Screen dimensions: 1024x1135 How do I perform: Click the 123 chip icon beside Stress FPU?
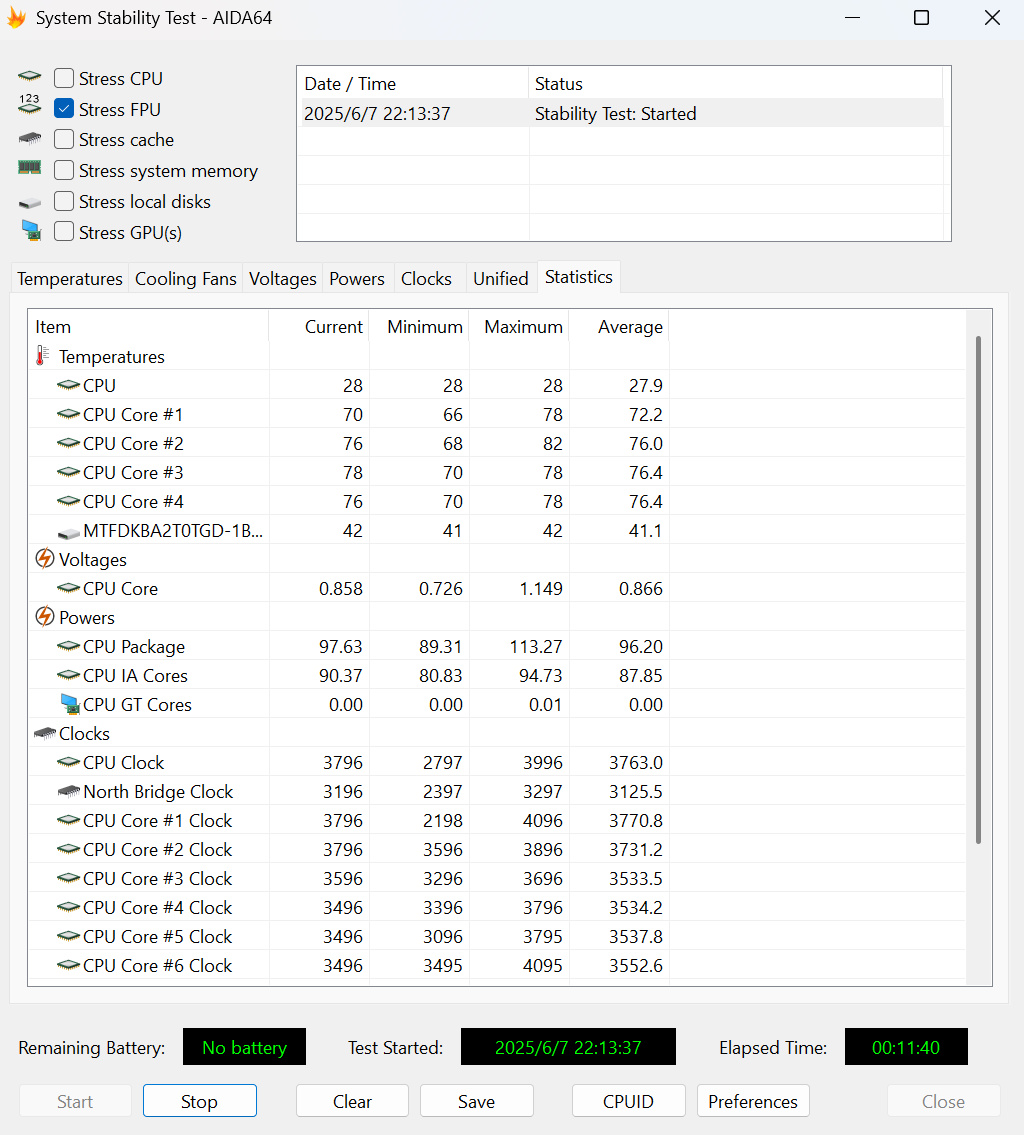tap(30, 104)
